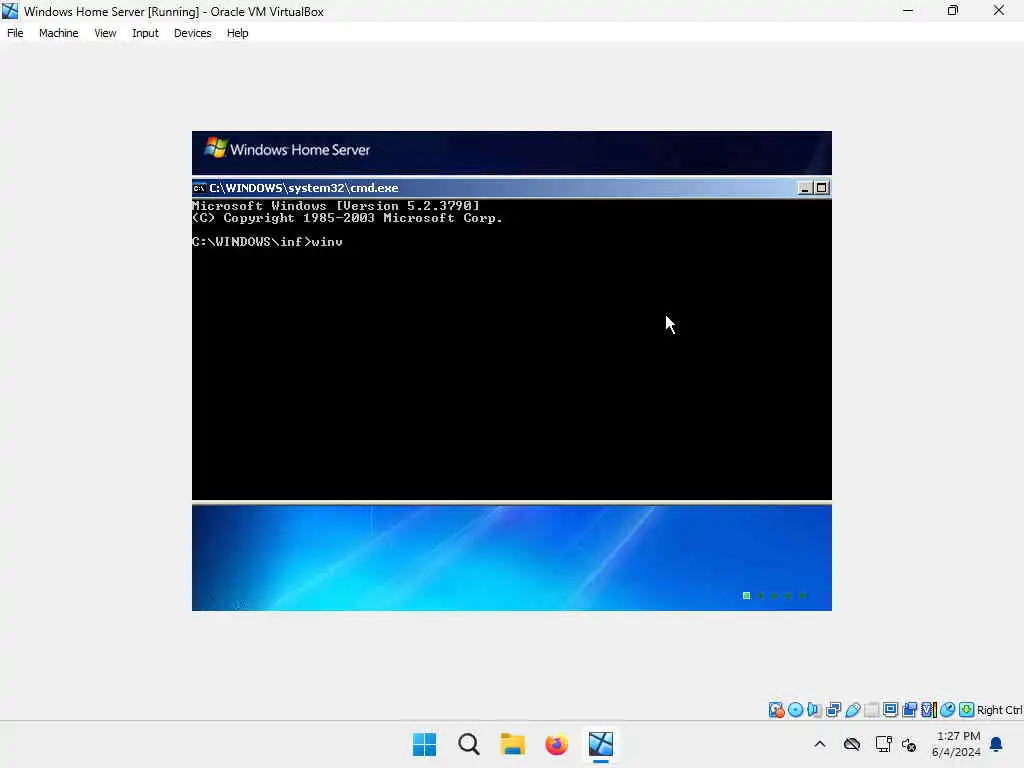
Task: Open the clock showing 1:27 PM
Action: coord(957,744)
